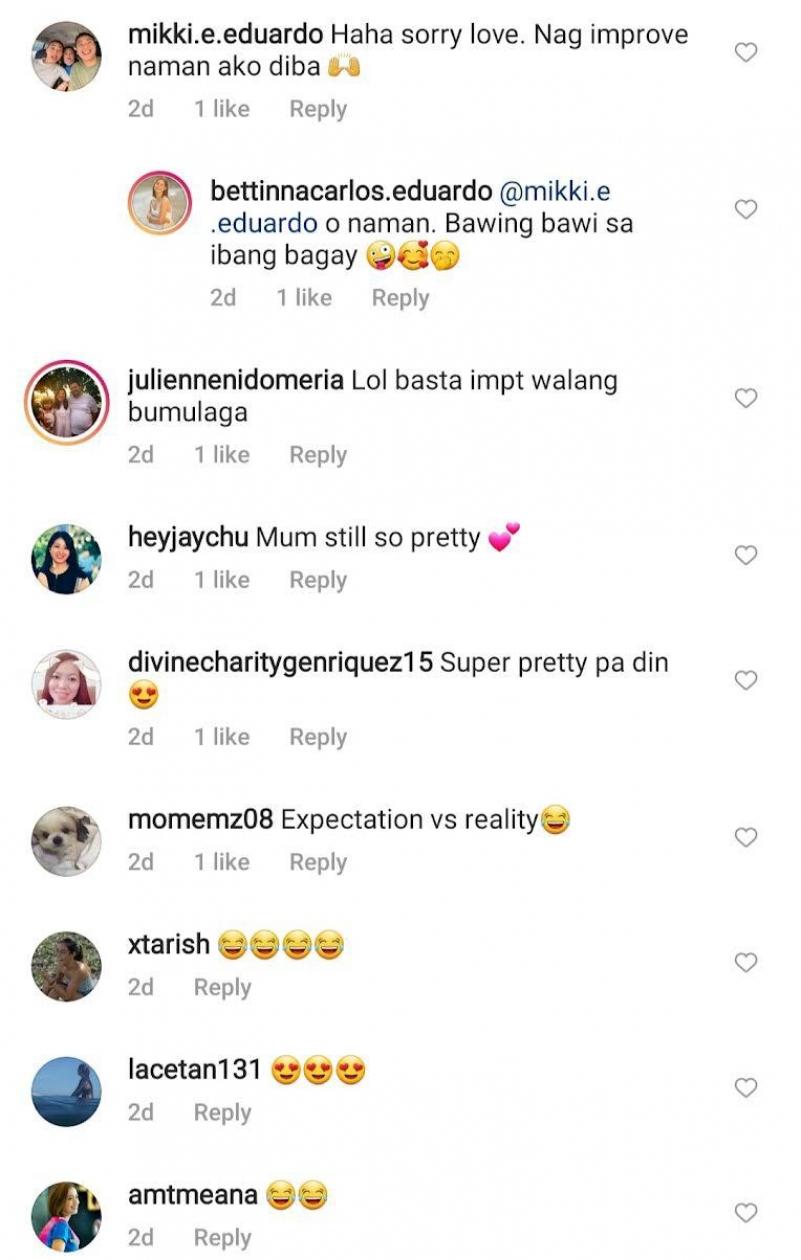Screen dimensions: 801x1260
Task: View the 1 like on juliennenidomeria's comment
Action: coord(222,455)
